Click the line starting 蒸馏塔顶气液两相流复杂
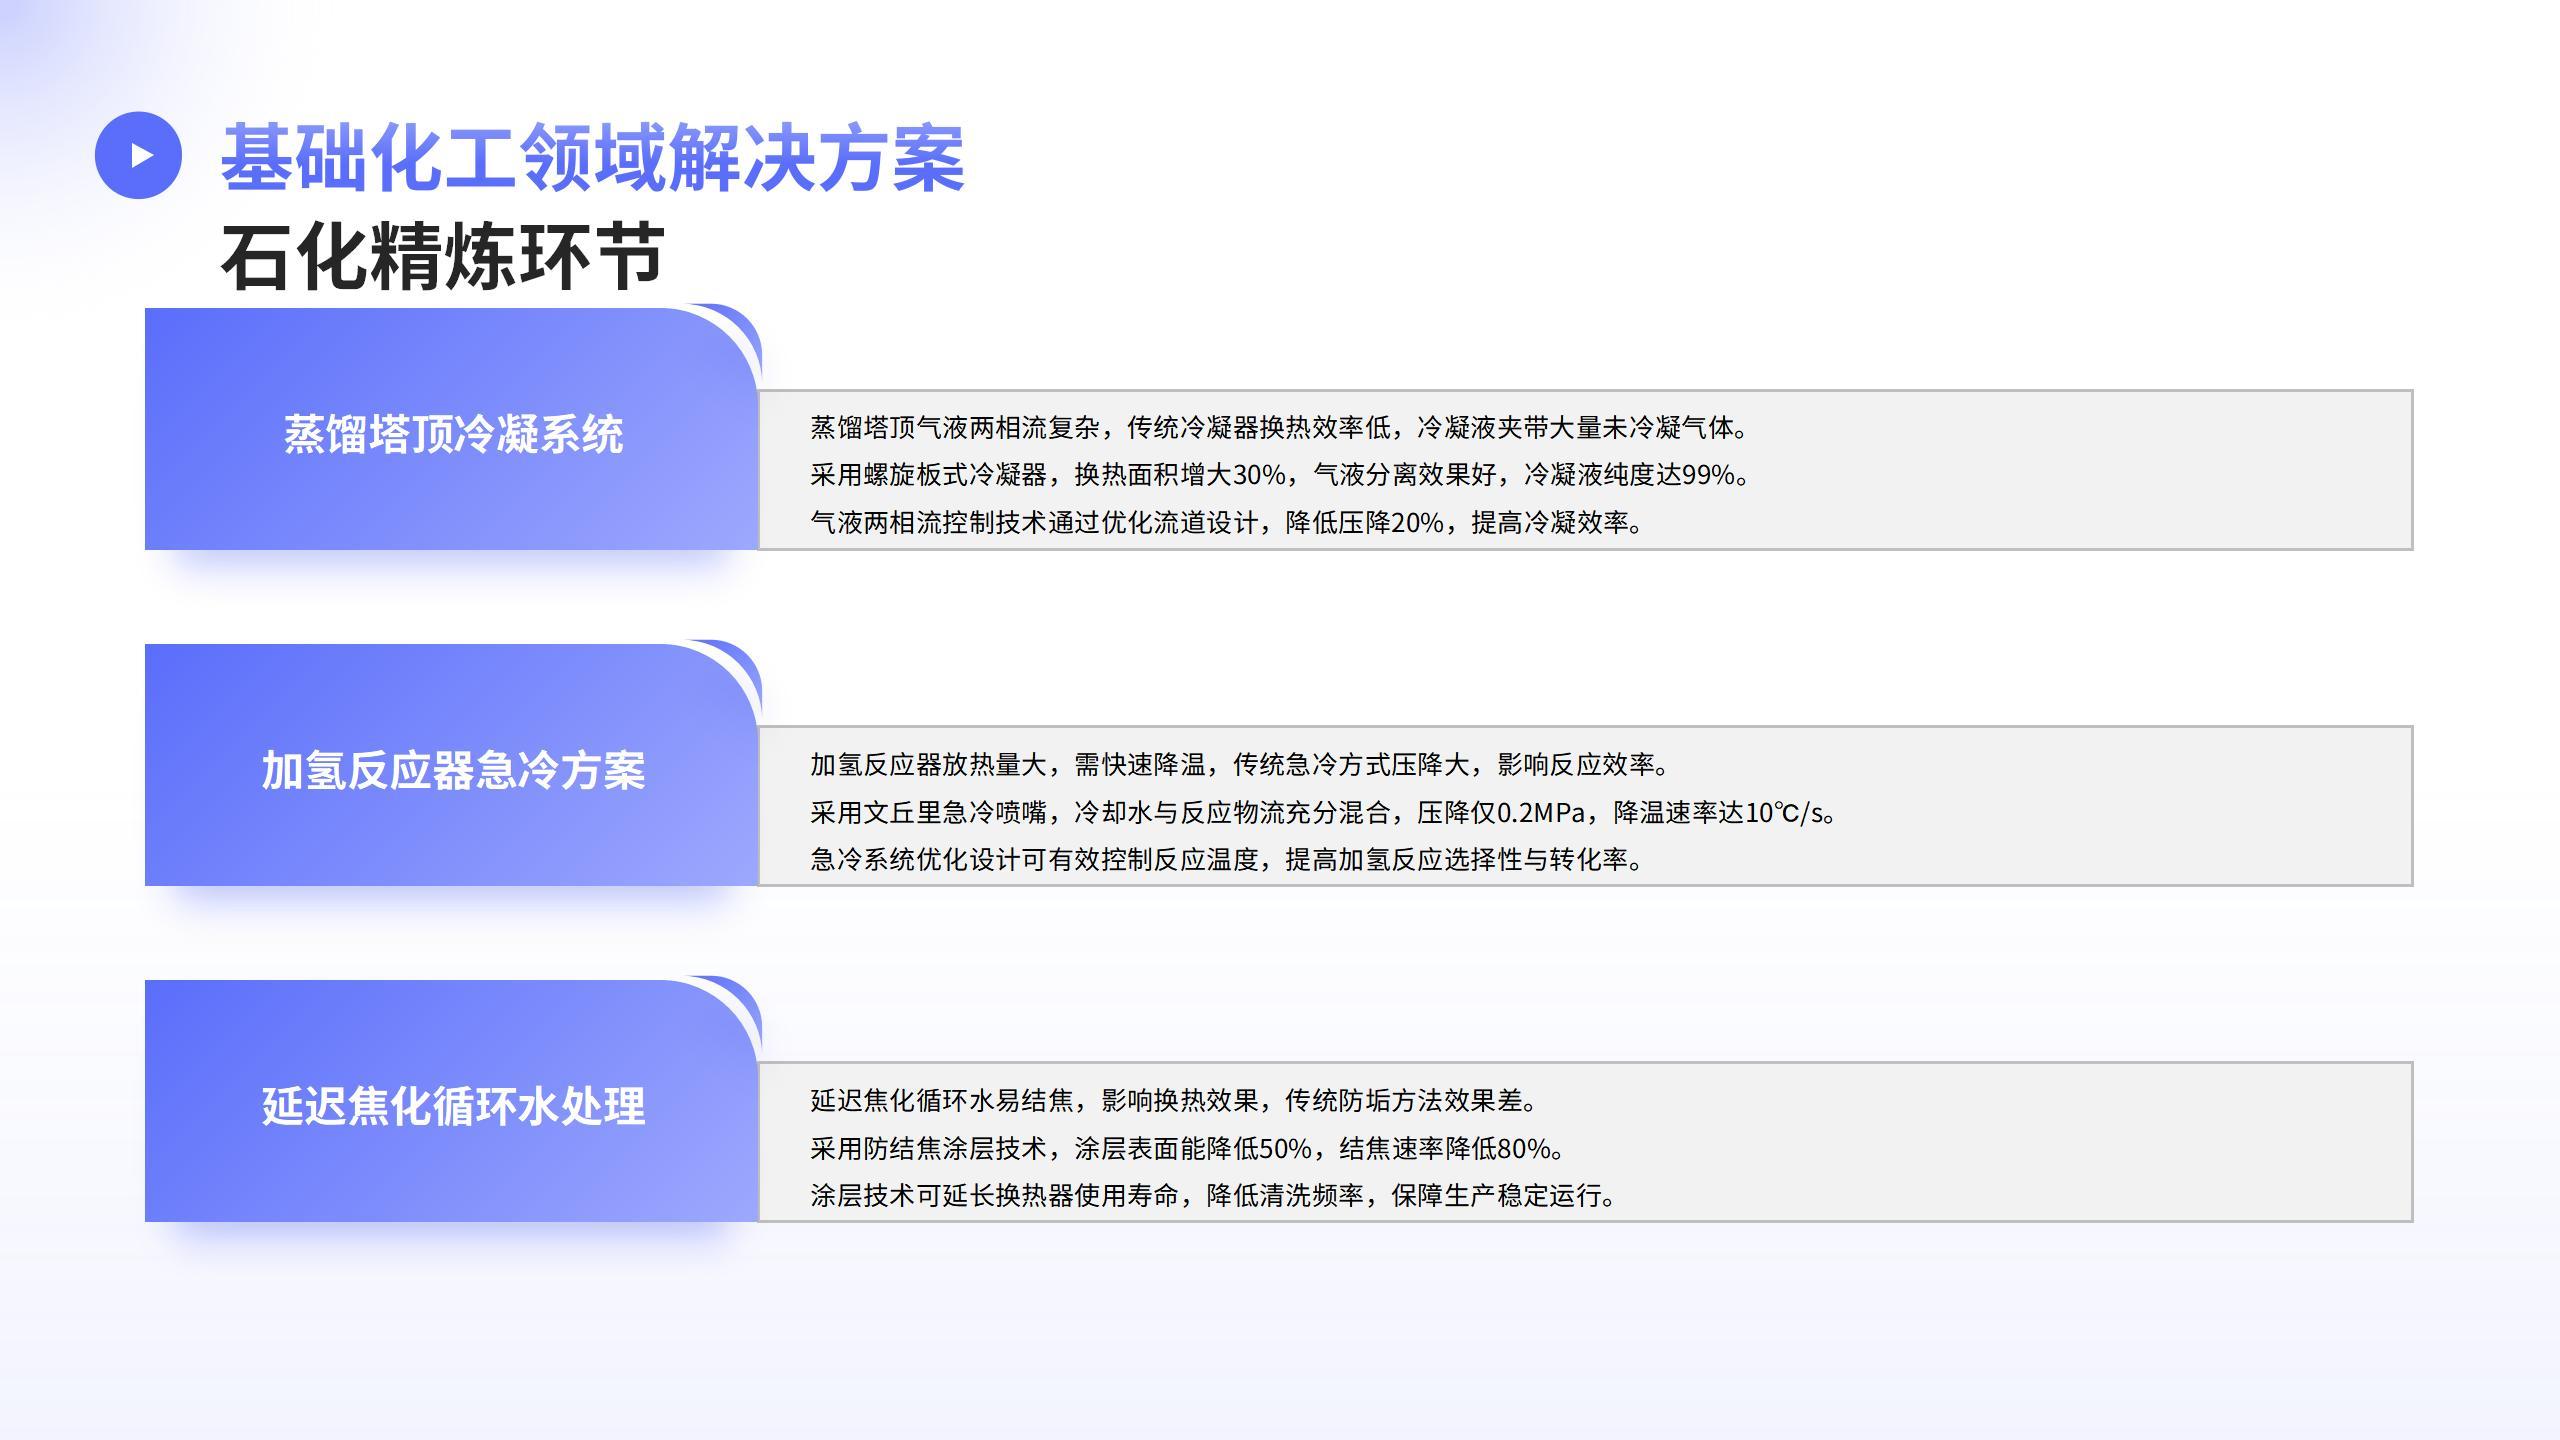 point(1279,428)
